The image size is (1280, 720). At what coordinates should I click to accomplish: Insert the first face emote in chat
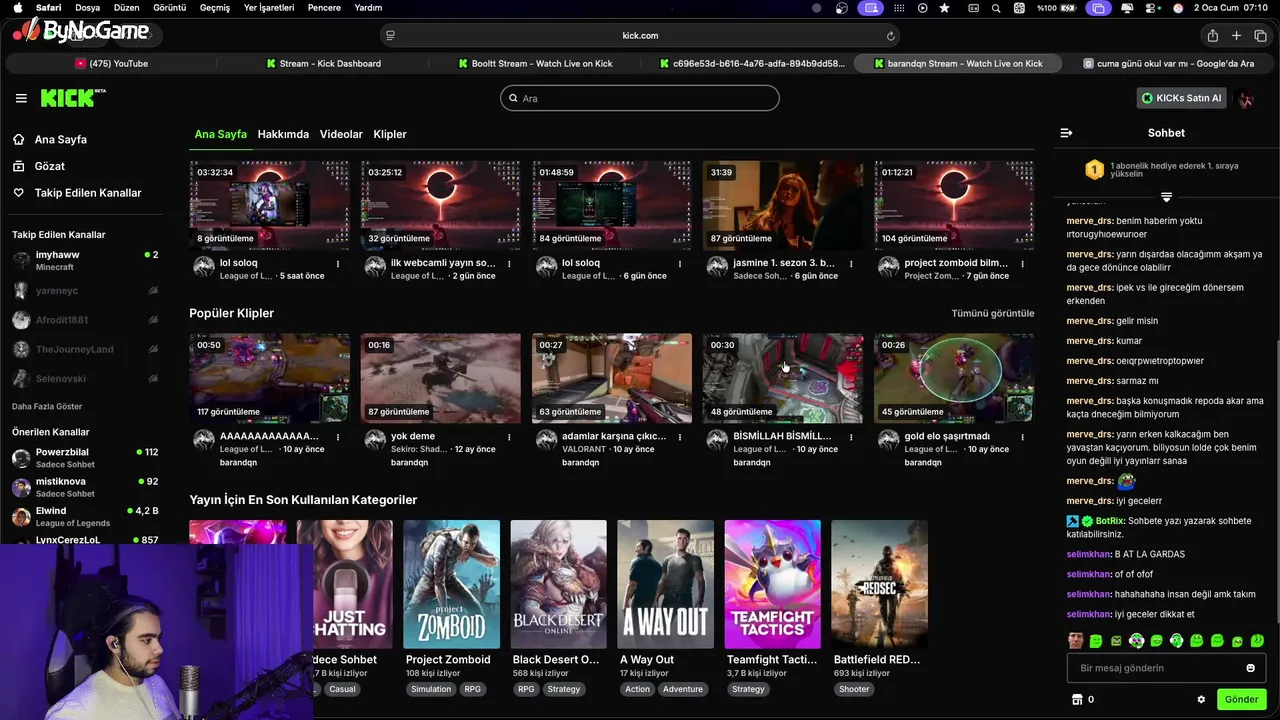tap(1076, 640)
